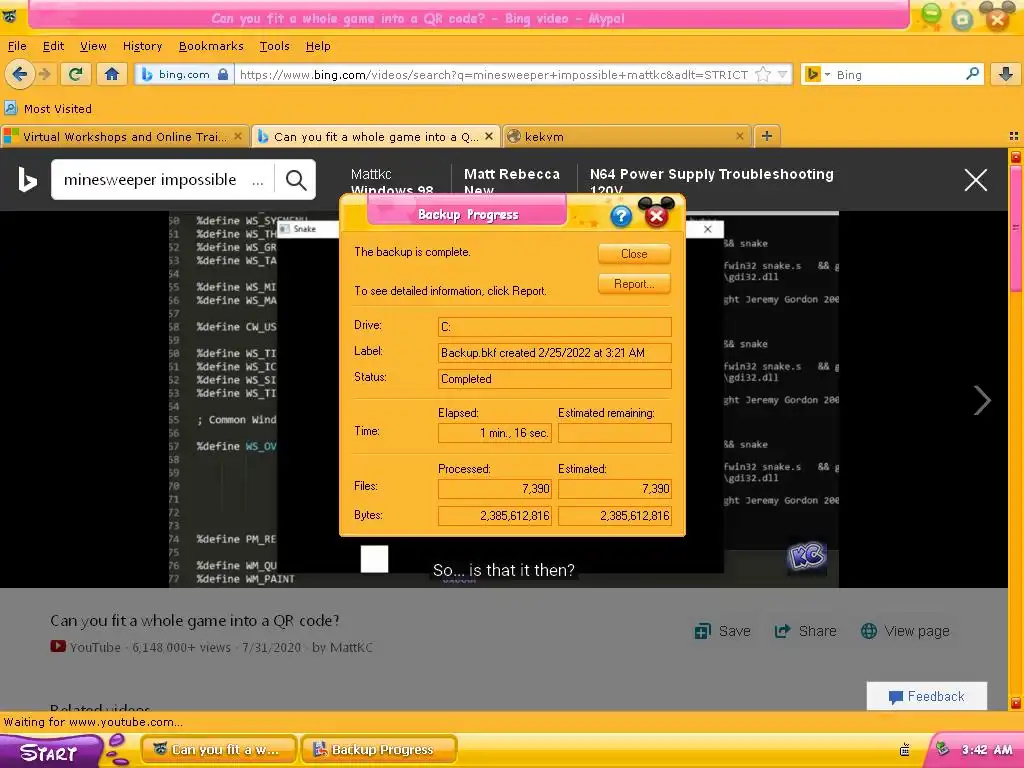Click the YouTube source icon
Viewport: 1024px width, 768px height.
click(58, 647)
